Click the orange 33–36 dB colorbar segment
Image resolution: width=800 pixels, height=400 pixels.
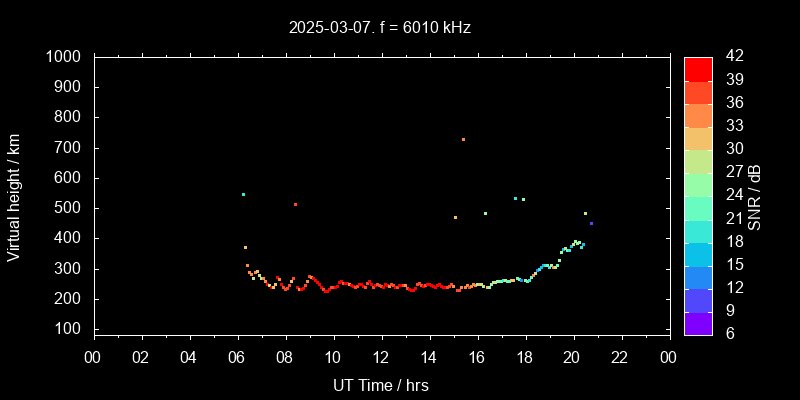point(698,115)
